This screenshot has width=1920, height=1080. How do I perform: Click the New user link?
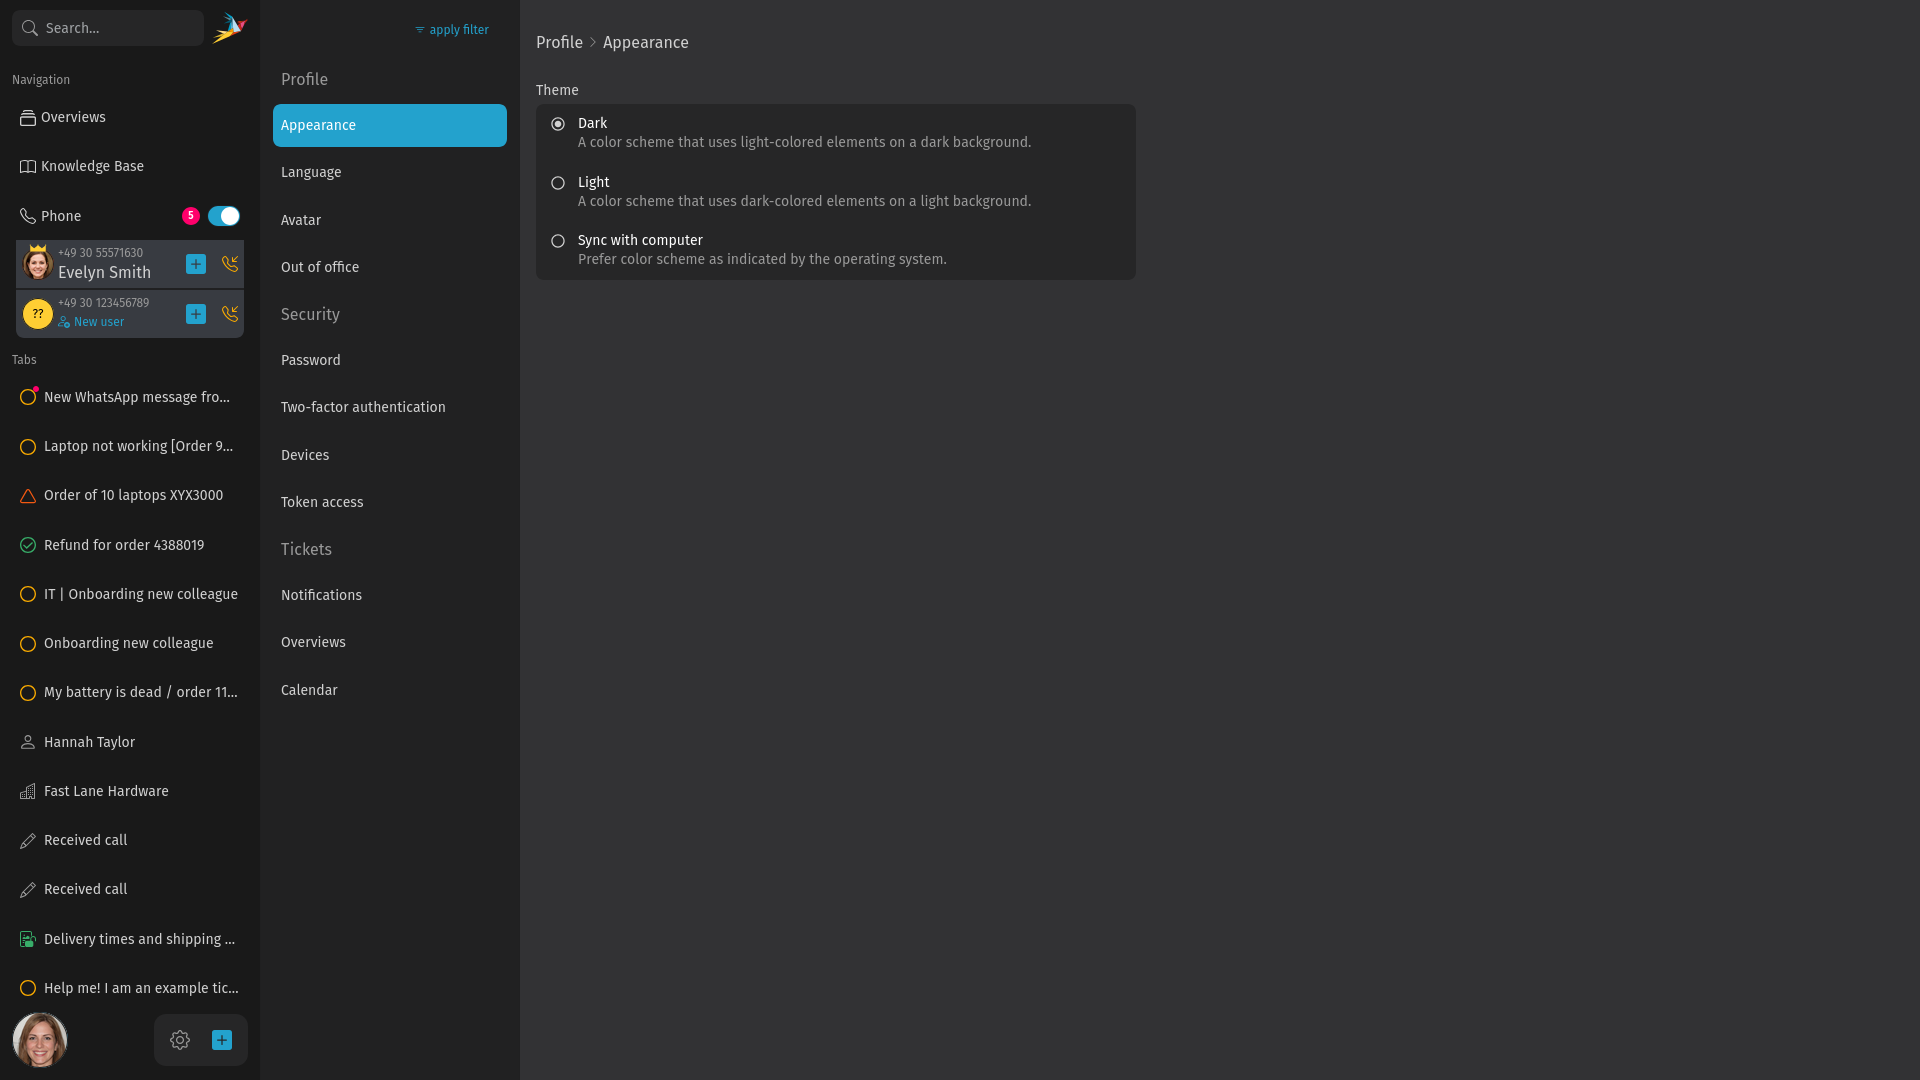click(91, 322)
